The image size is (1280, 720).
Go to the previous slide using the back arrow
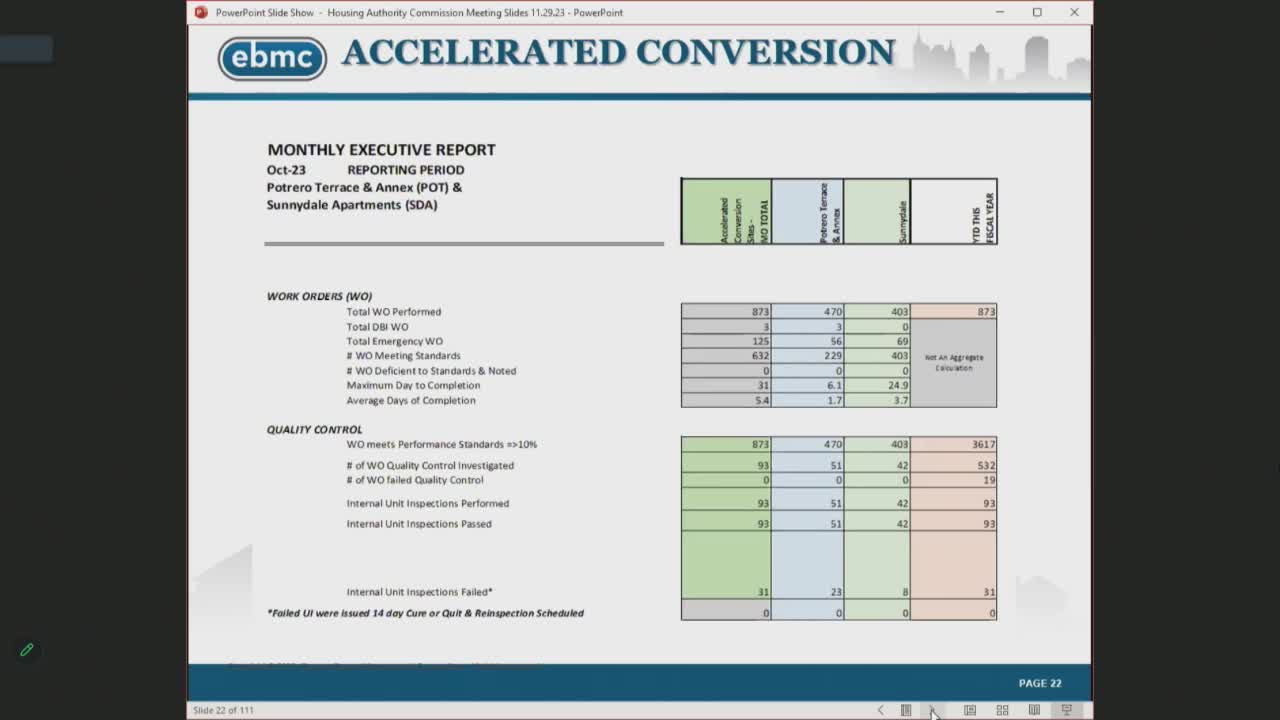880,710
